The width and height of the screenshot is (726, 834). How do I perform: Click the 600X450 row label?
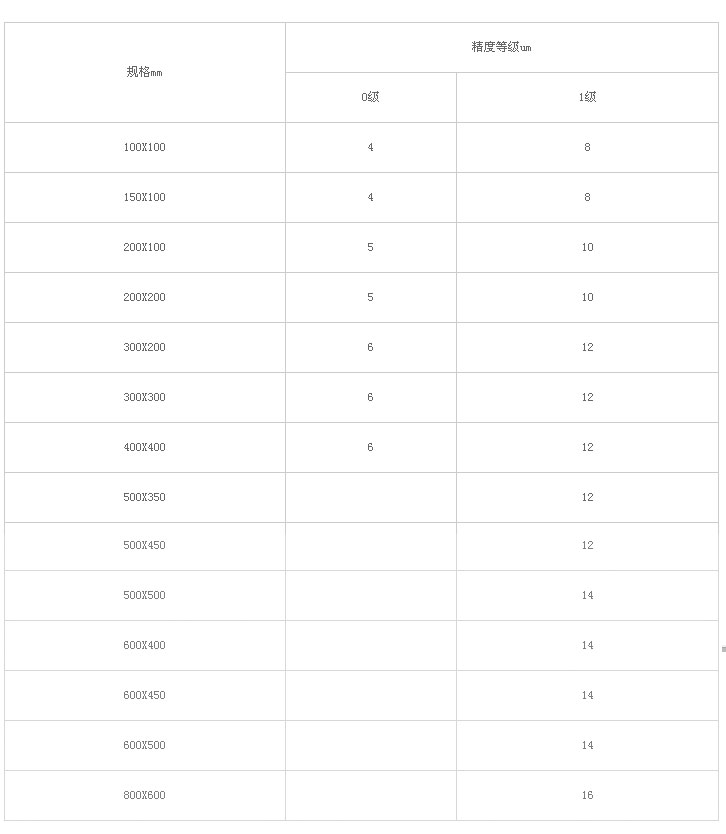[145, 696]
